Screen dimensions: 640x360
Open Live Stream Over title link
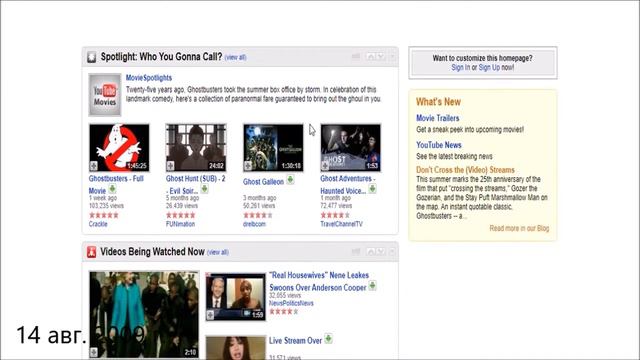coord(295,340)
